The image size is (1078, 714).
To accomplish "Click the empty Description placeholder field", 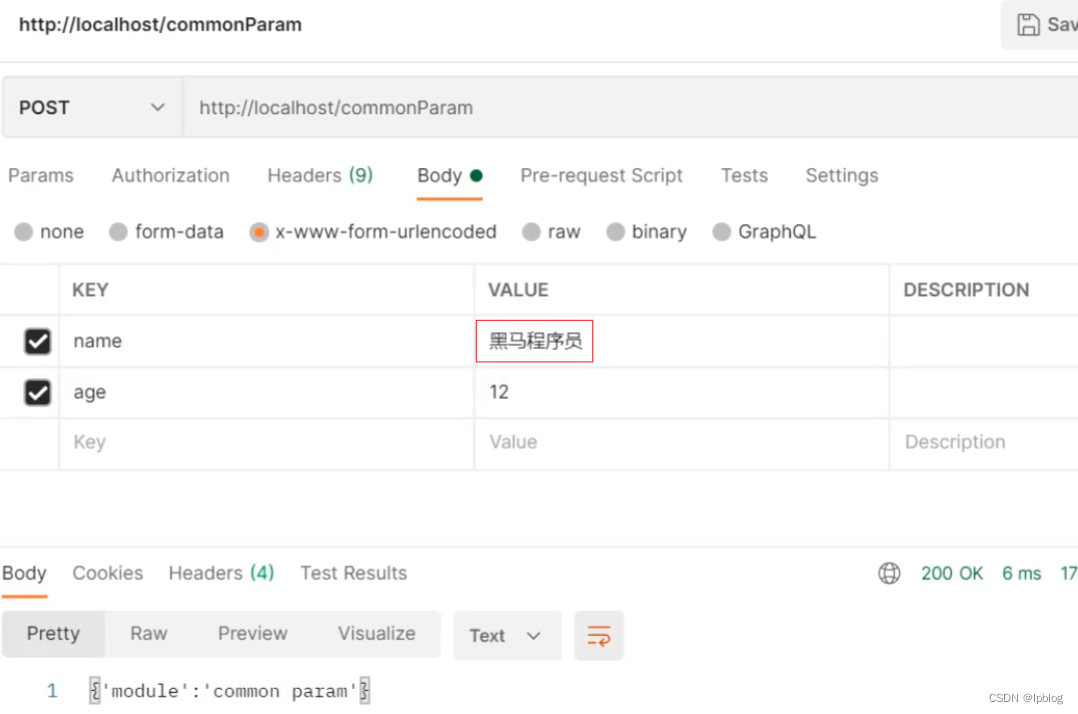I will 983,443.
